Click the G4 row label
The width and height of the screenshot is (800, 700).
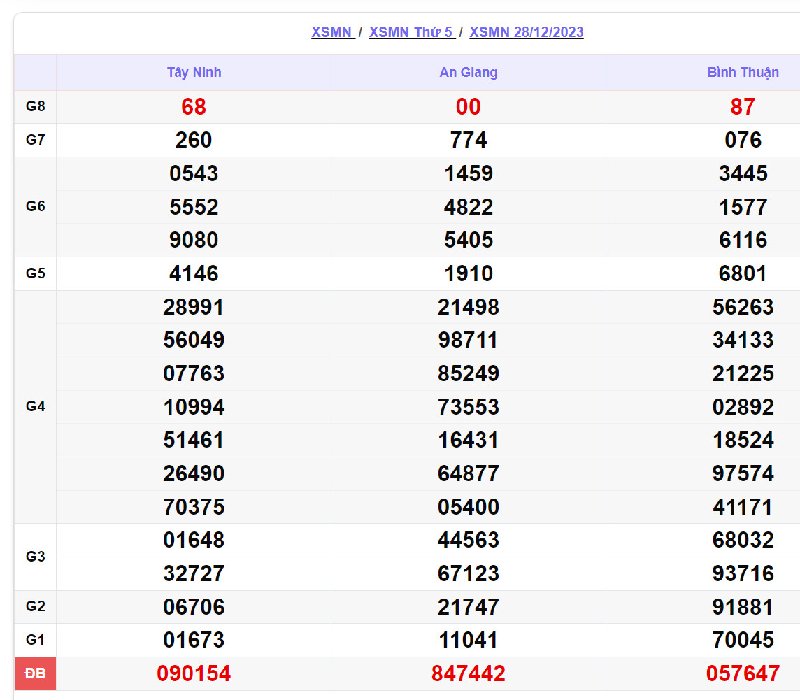[35, 407]
